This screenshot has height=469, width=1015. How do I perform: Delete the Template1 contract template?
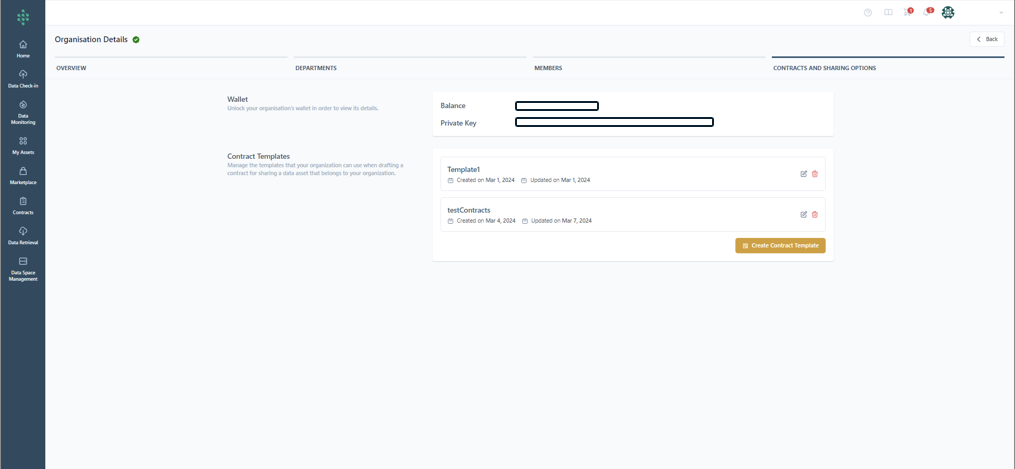[x=815, y=174]
